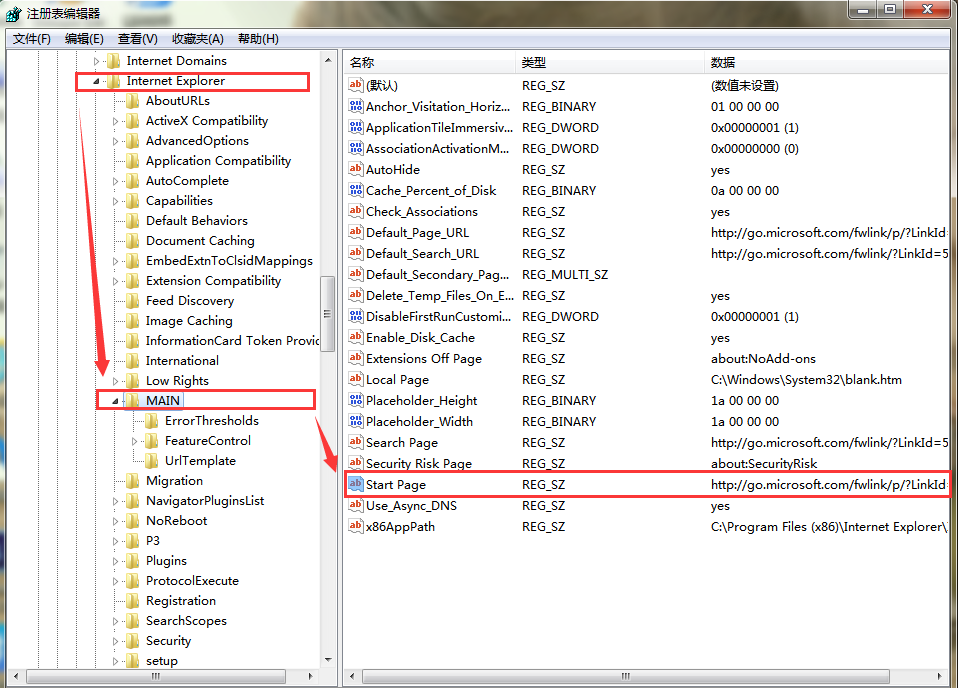Sort values by the 类型 column header
This screenshot has height=688, width=958.
point(610,62)
